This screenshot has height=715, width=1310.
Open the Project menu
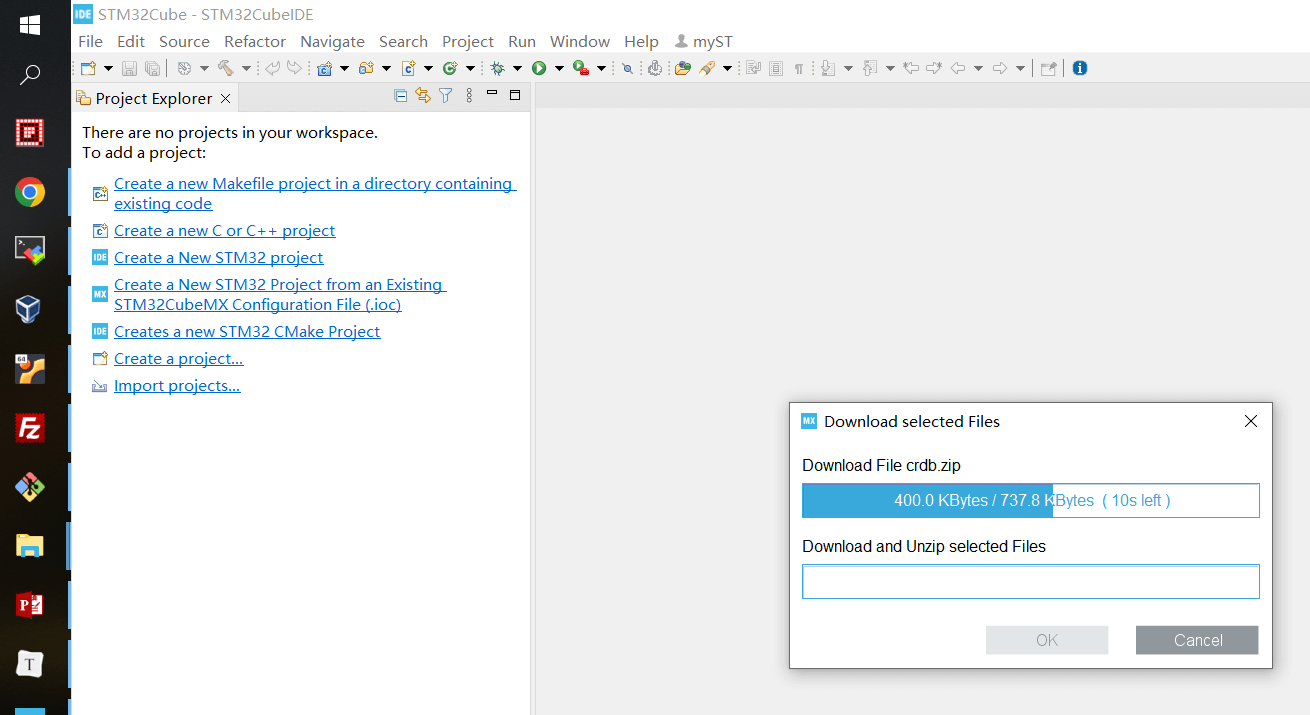pos(468,41)
